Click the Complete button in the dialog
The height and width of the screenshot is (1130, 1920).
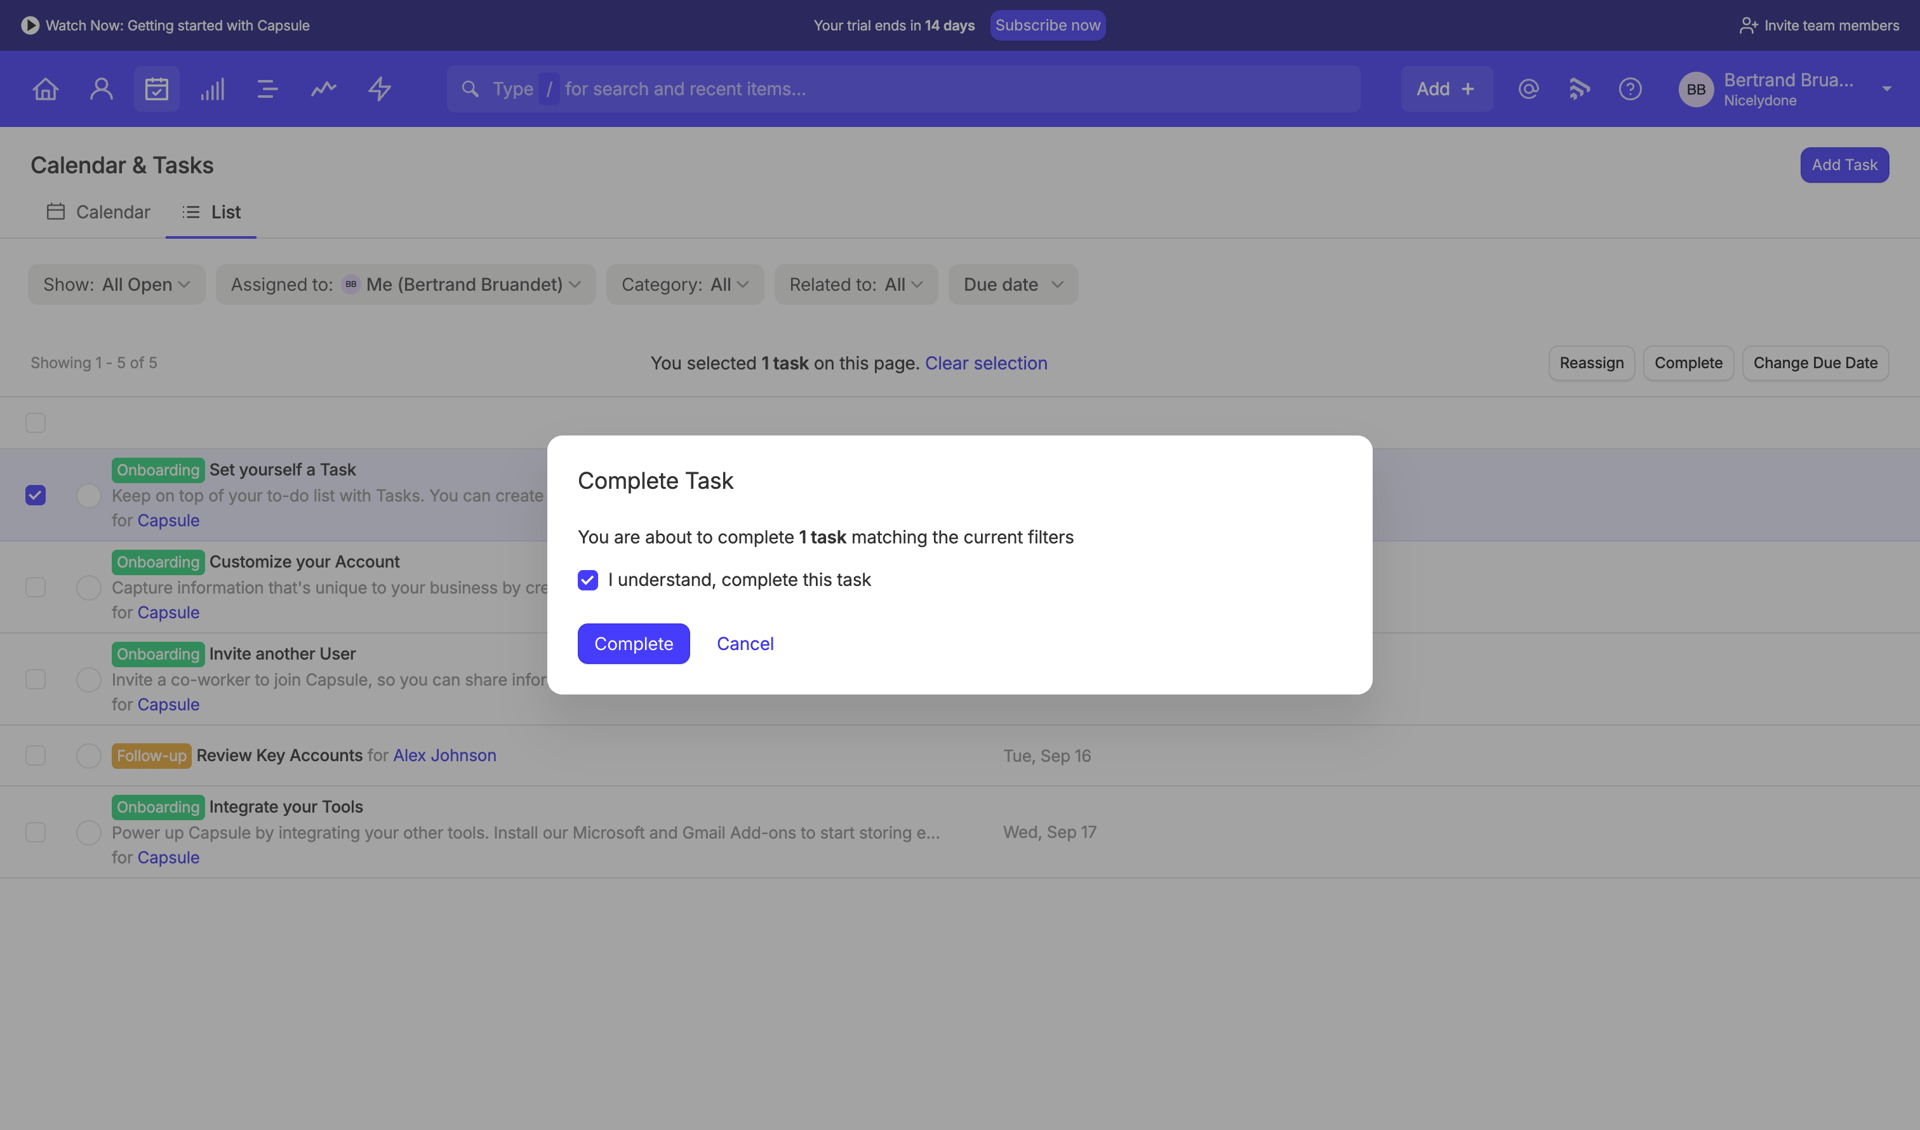pos(633,643)
